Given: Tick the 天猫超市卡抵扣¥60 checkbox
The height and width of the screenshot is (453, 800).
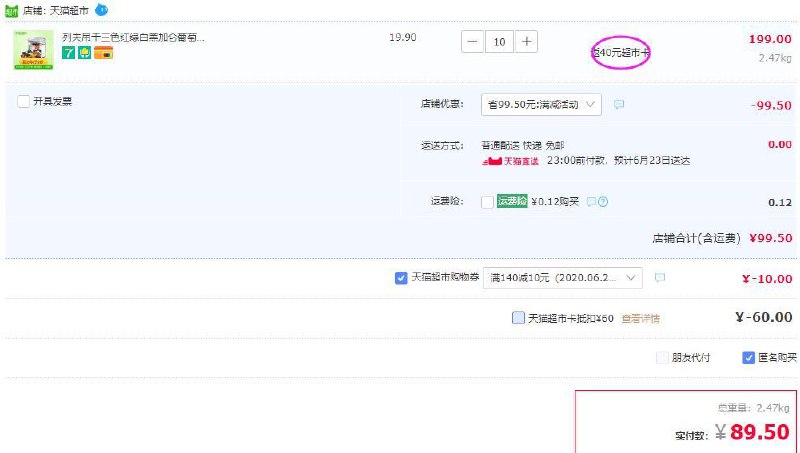Looking at the screenshot, I should pyautogui.click(x=518, y=318).
